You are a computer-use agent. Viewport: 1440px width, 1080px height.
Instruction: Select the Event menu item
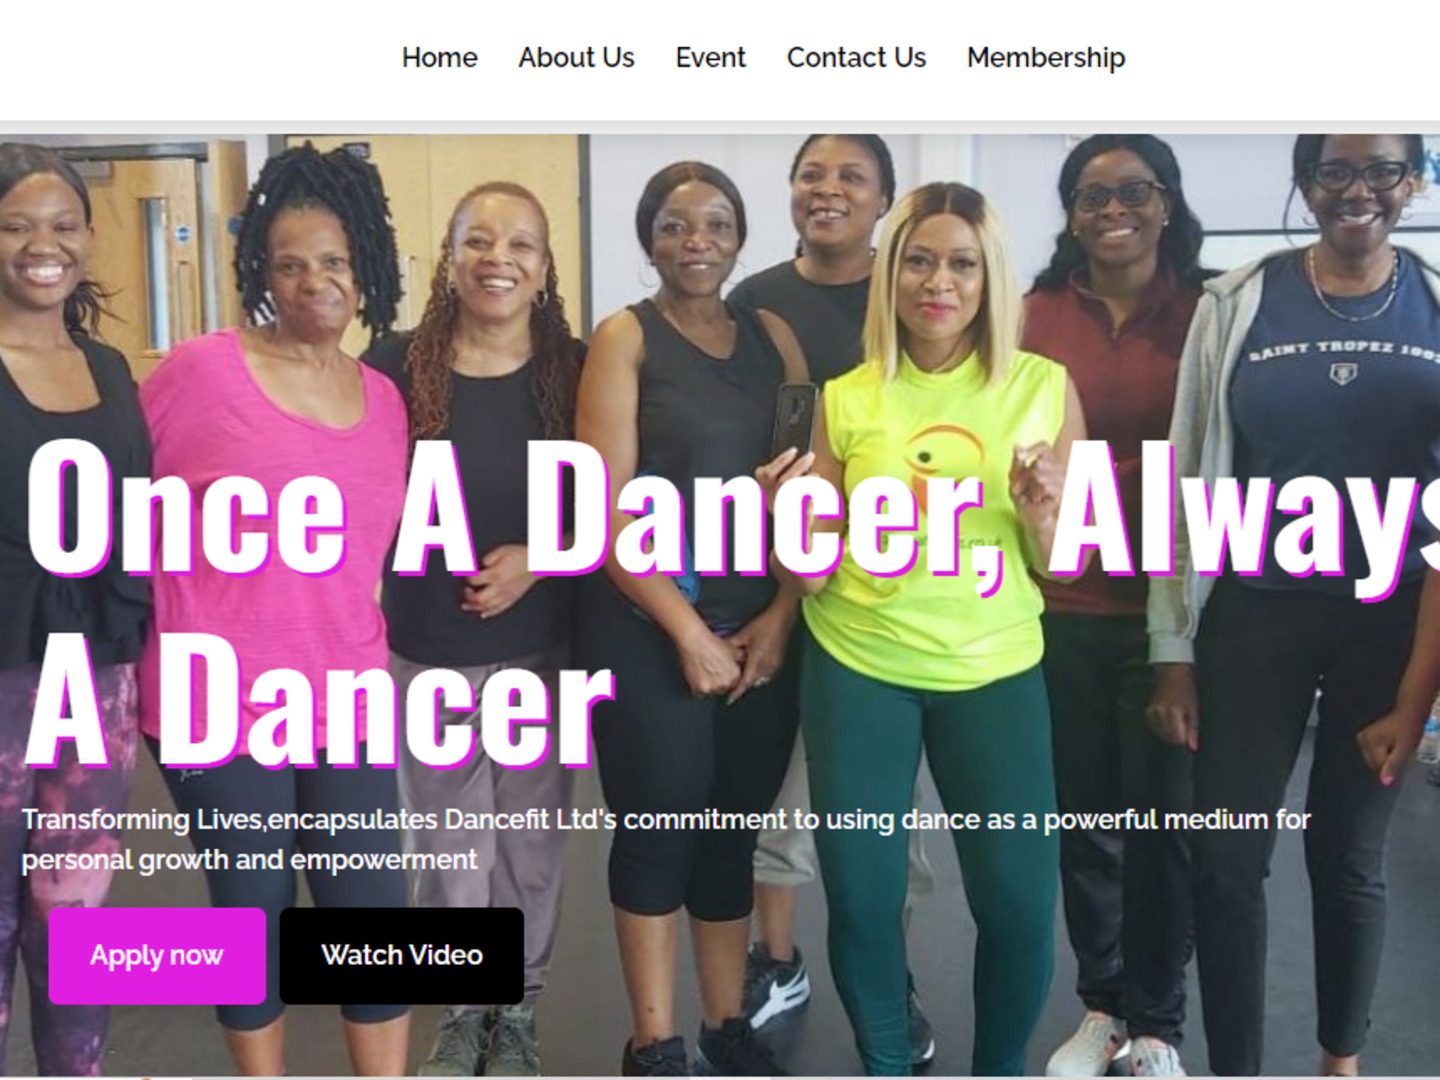(710, 58)
